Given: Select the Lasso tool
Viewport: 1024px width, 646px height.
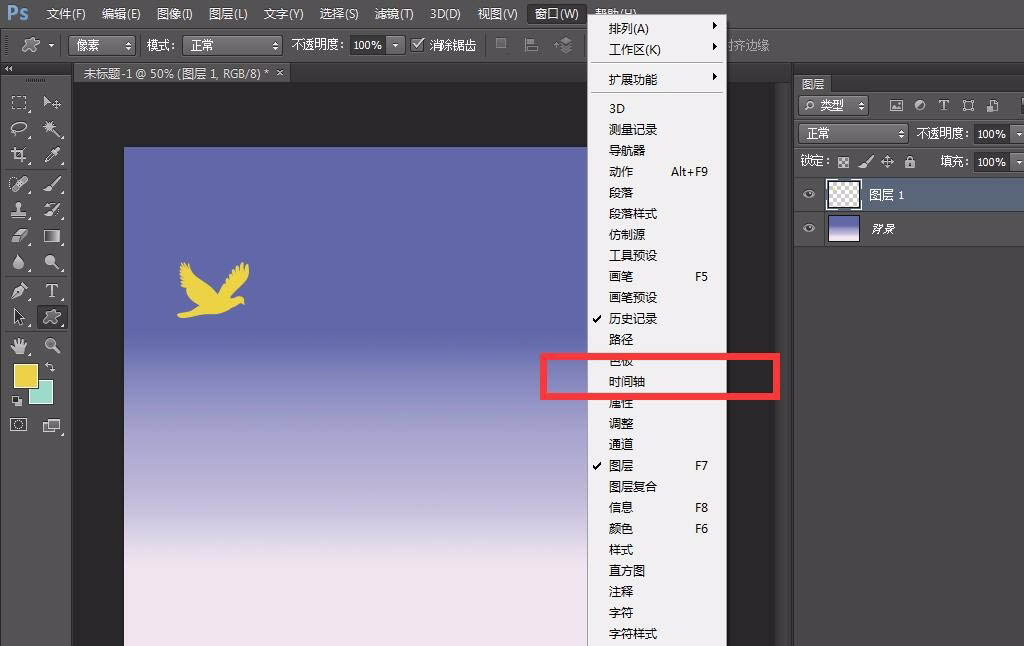Looking at the screenshot, I should point(19,129).
